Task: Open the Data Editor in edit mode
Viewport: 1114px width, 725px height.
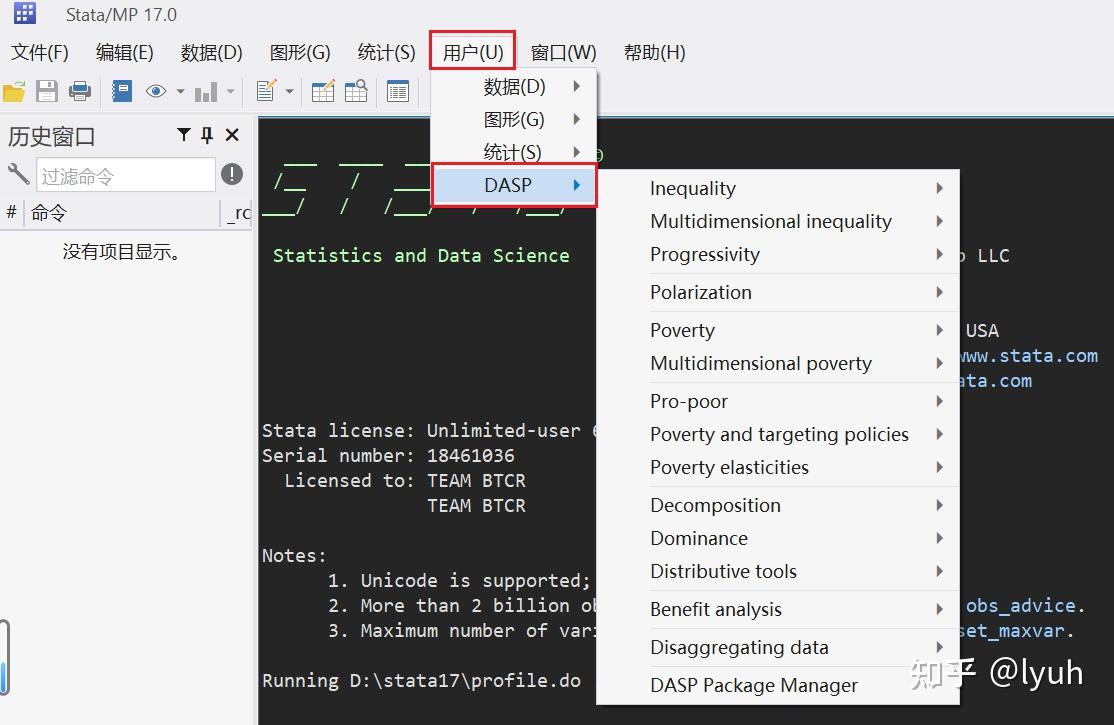Action: pyautogui.click(x=322, y=90)
